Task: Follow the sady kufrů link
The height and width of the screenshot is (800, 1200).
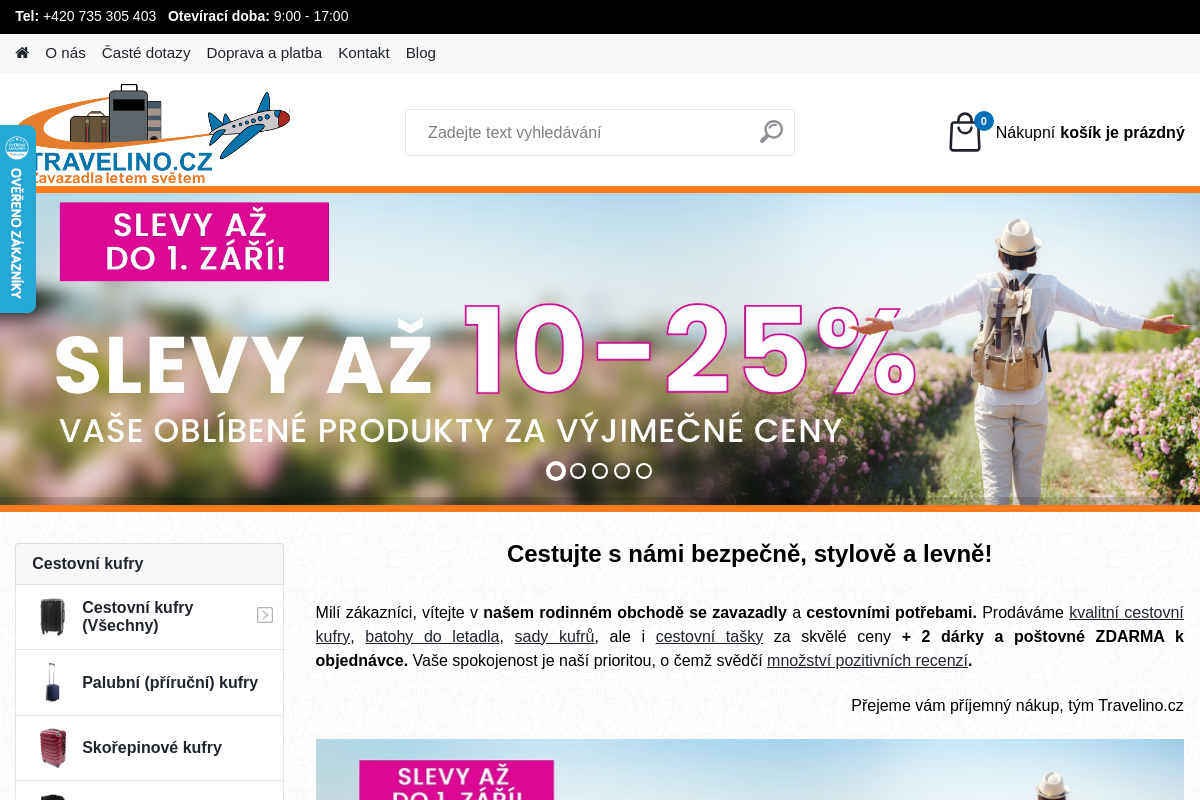Action: pyautogui.click(x=554, y=636)
